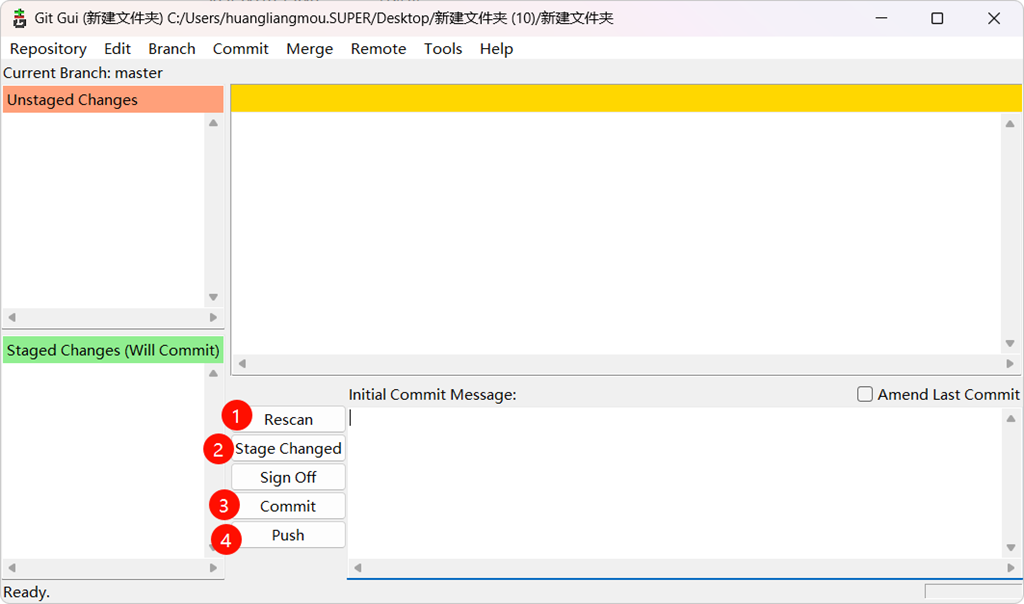Open the Edit menu
Image resolution: width=1024 pixels, height=604 pixels.
[x=118, y=49]
